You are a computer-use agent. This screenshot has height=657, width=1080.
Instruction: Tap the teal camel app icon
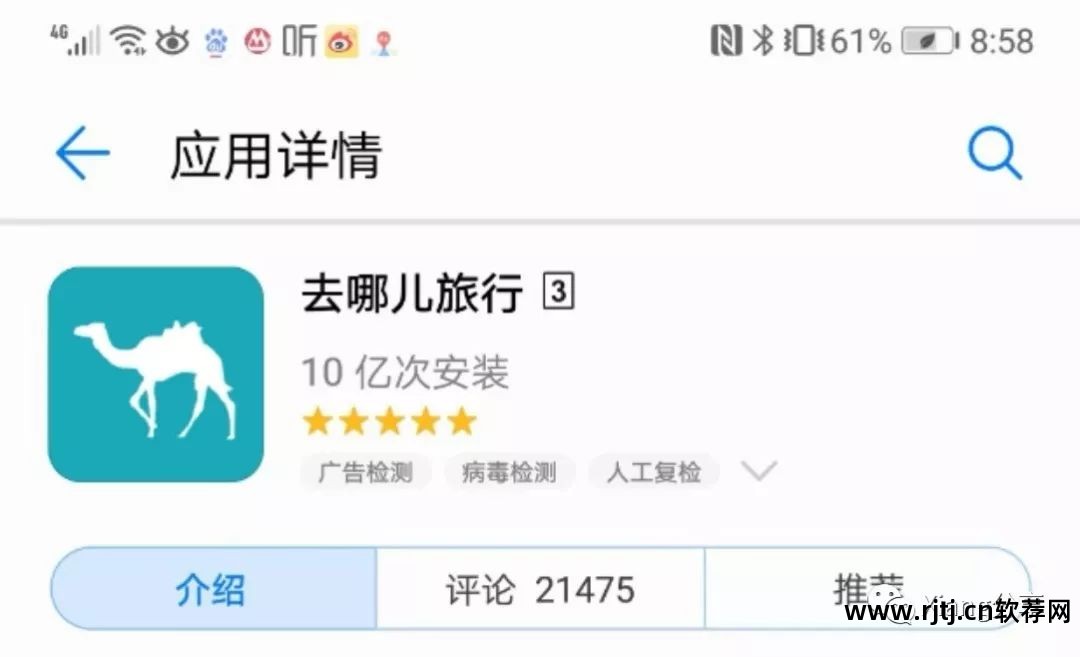tap(156, 374)
